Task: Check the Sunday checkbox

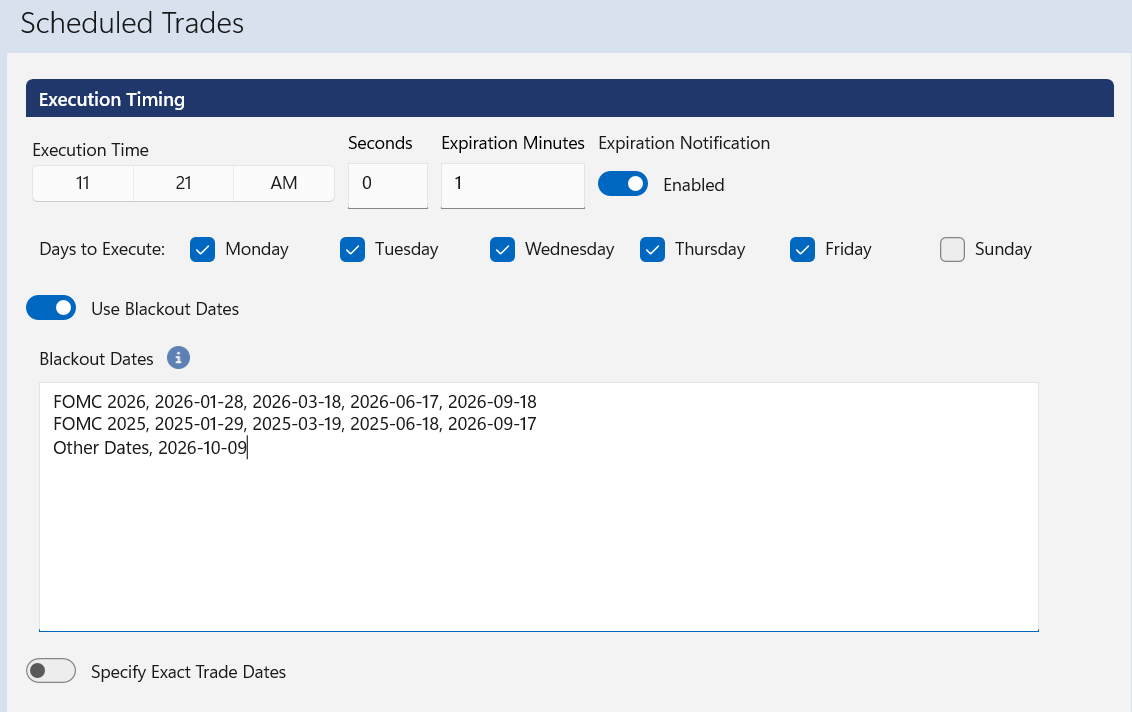Action: 952,250
